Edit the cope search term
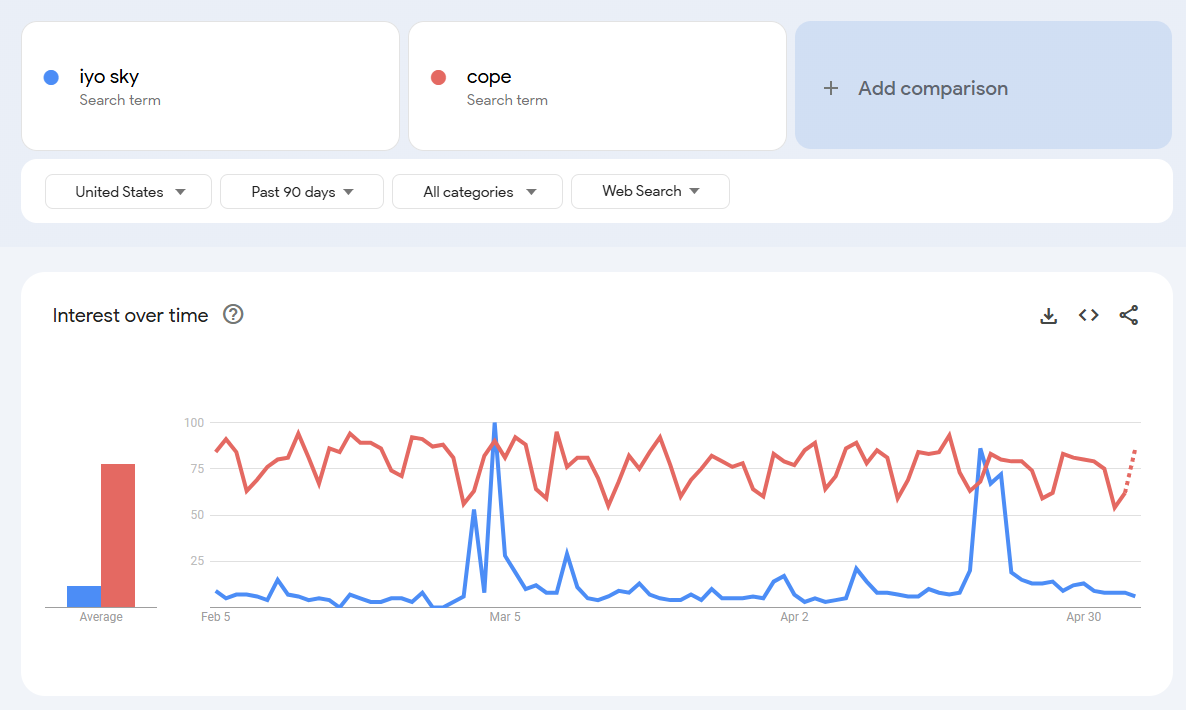The height and width of the screenshot is (710, 1186). [x=489, y=77]
